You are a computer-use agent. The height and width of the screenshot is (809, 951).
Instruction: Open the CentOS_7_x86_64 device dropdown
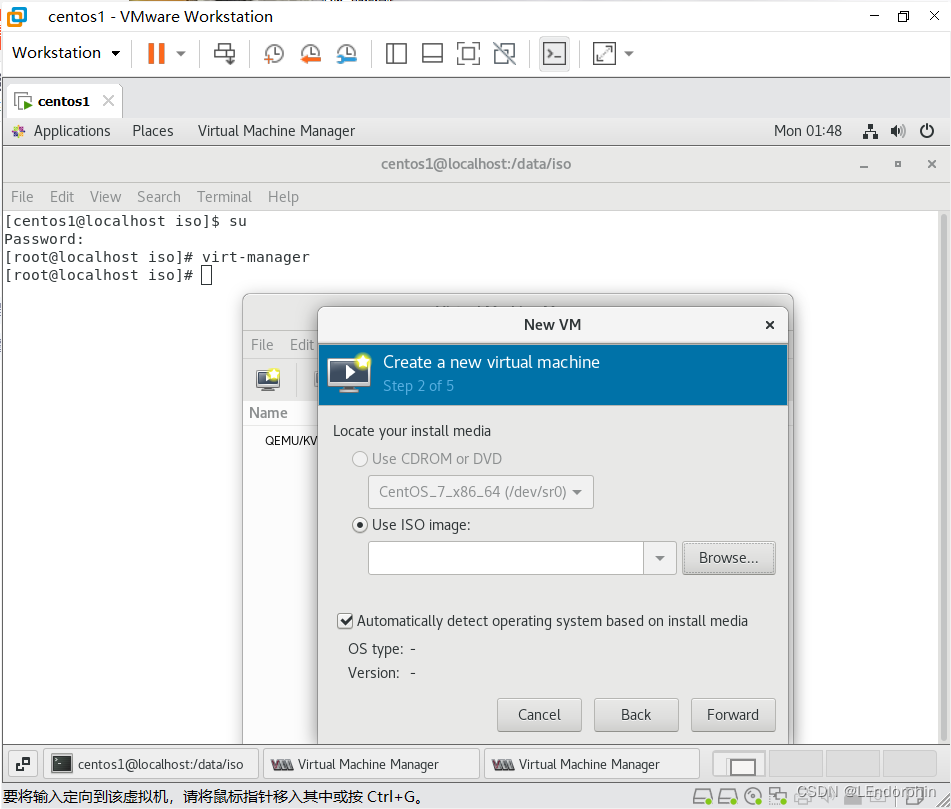pyautogui.click(x=480, y=492)
